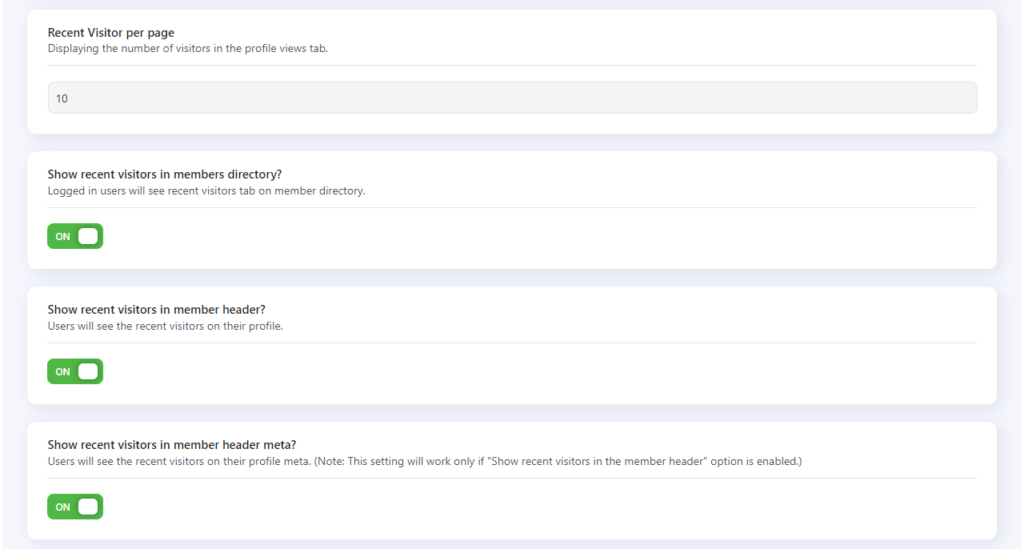Select the value 10 in the visitor count box

62,99
